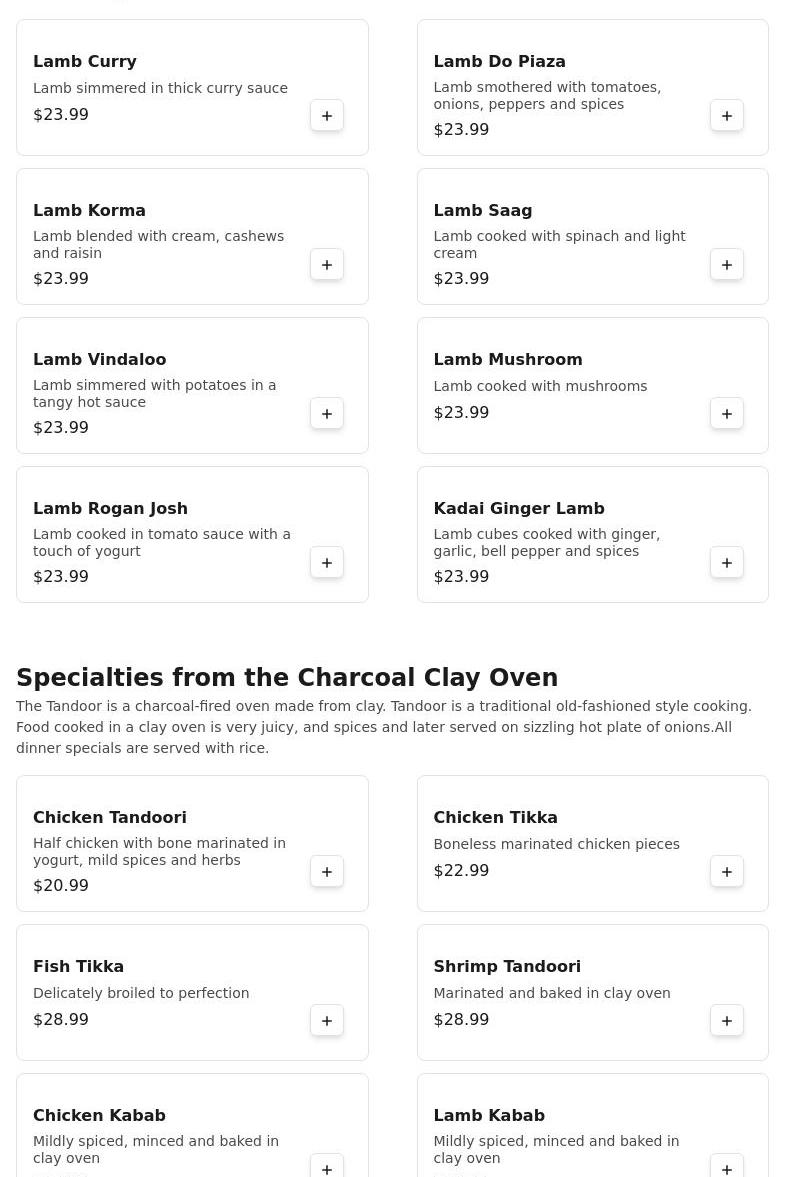Add Lamb Saag to the order

727,265
